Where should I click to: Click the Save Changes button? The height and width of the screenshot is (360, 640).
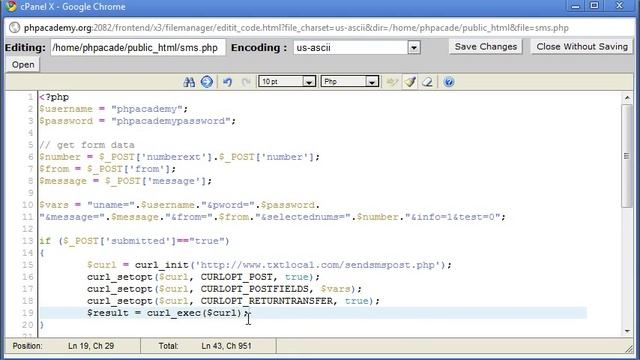click(x=486, y=47)
